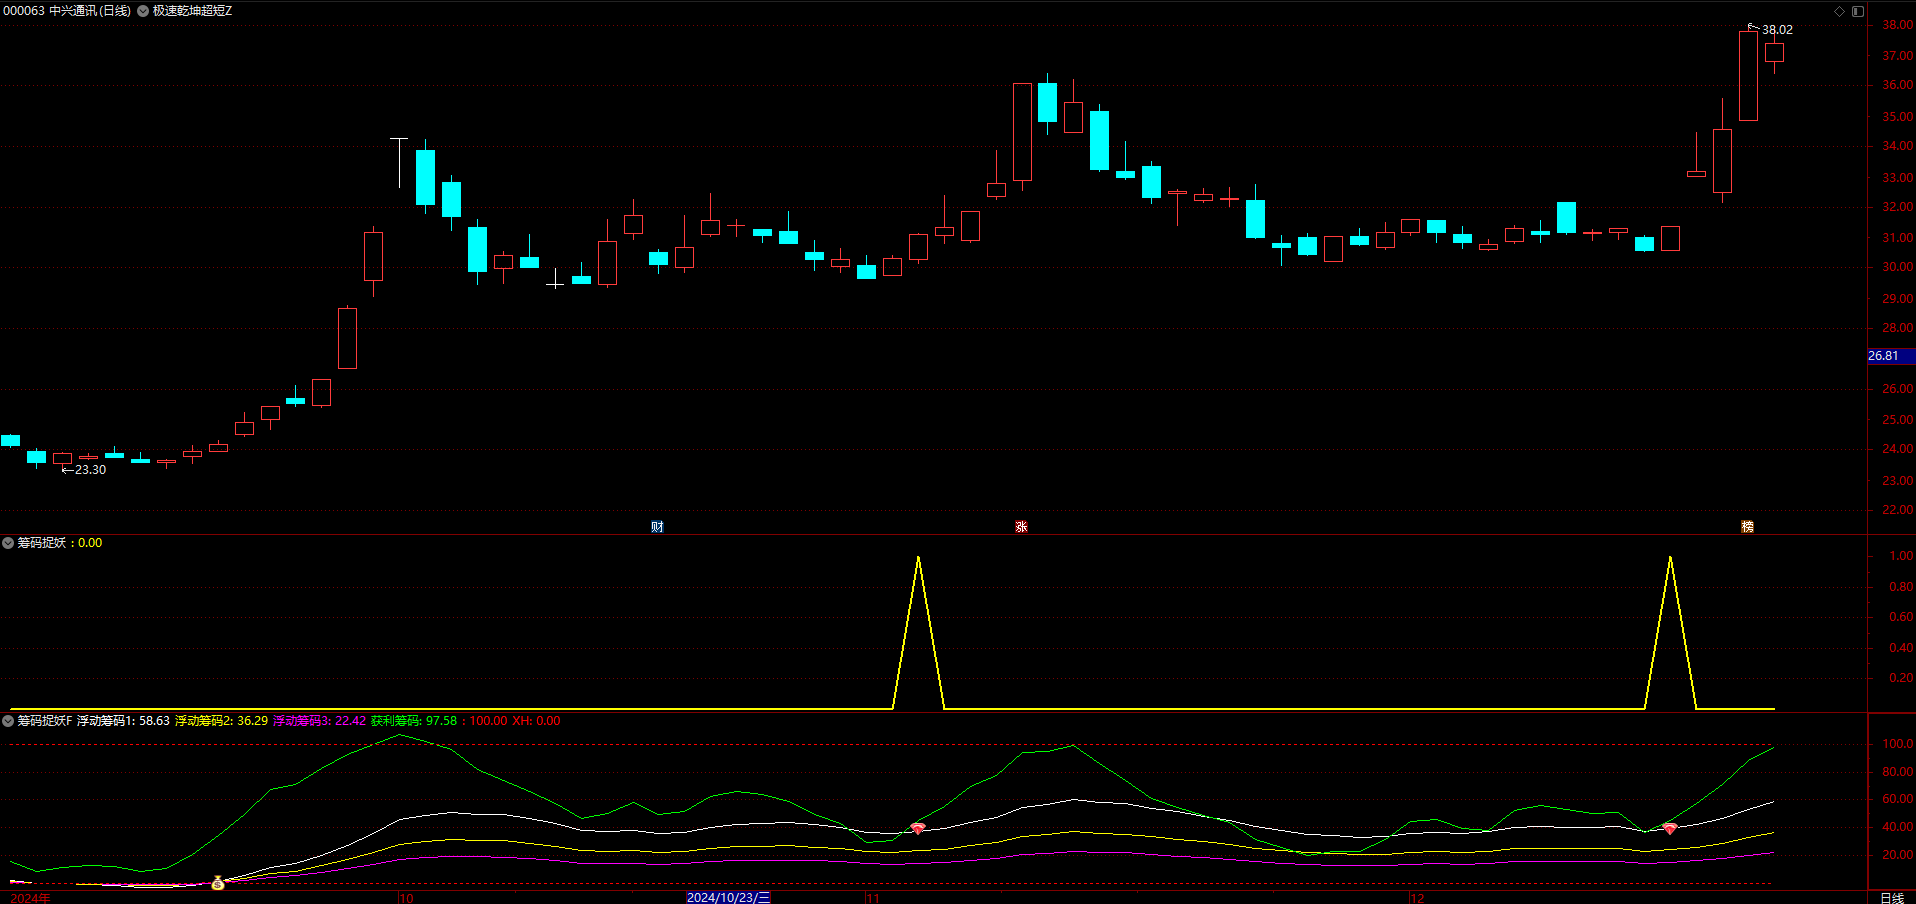1916x904 pixels.
Task: Click the 2024年 label on time axis
Action: (30, 897)
